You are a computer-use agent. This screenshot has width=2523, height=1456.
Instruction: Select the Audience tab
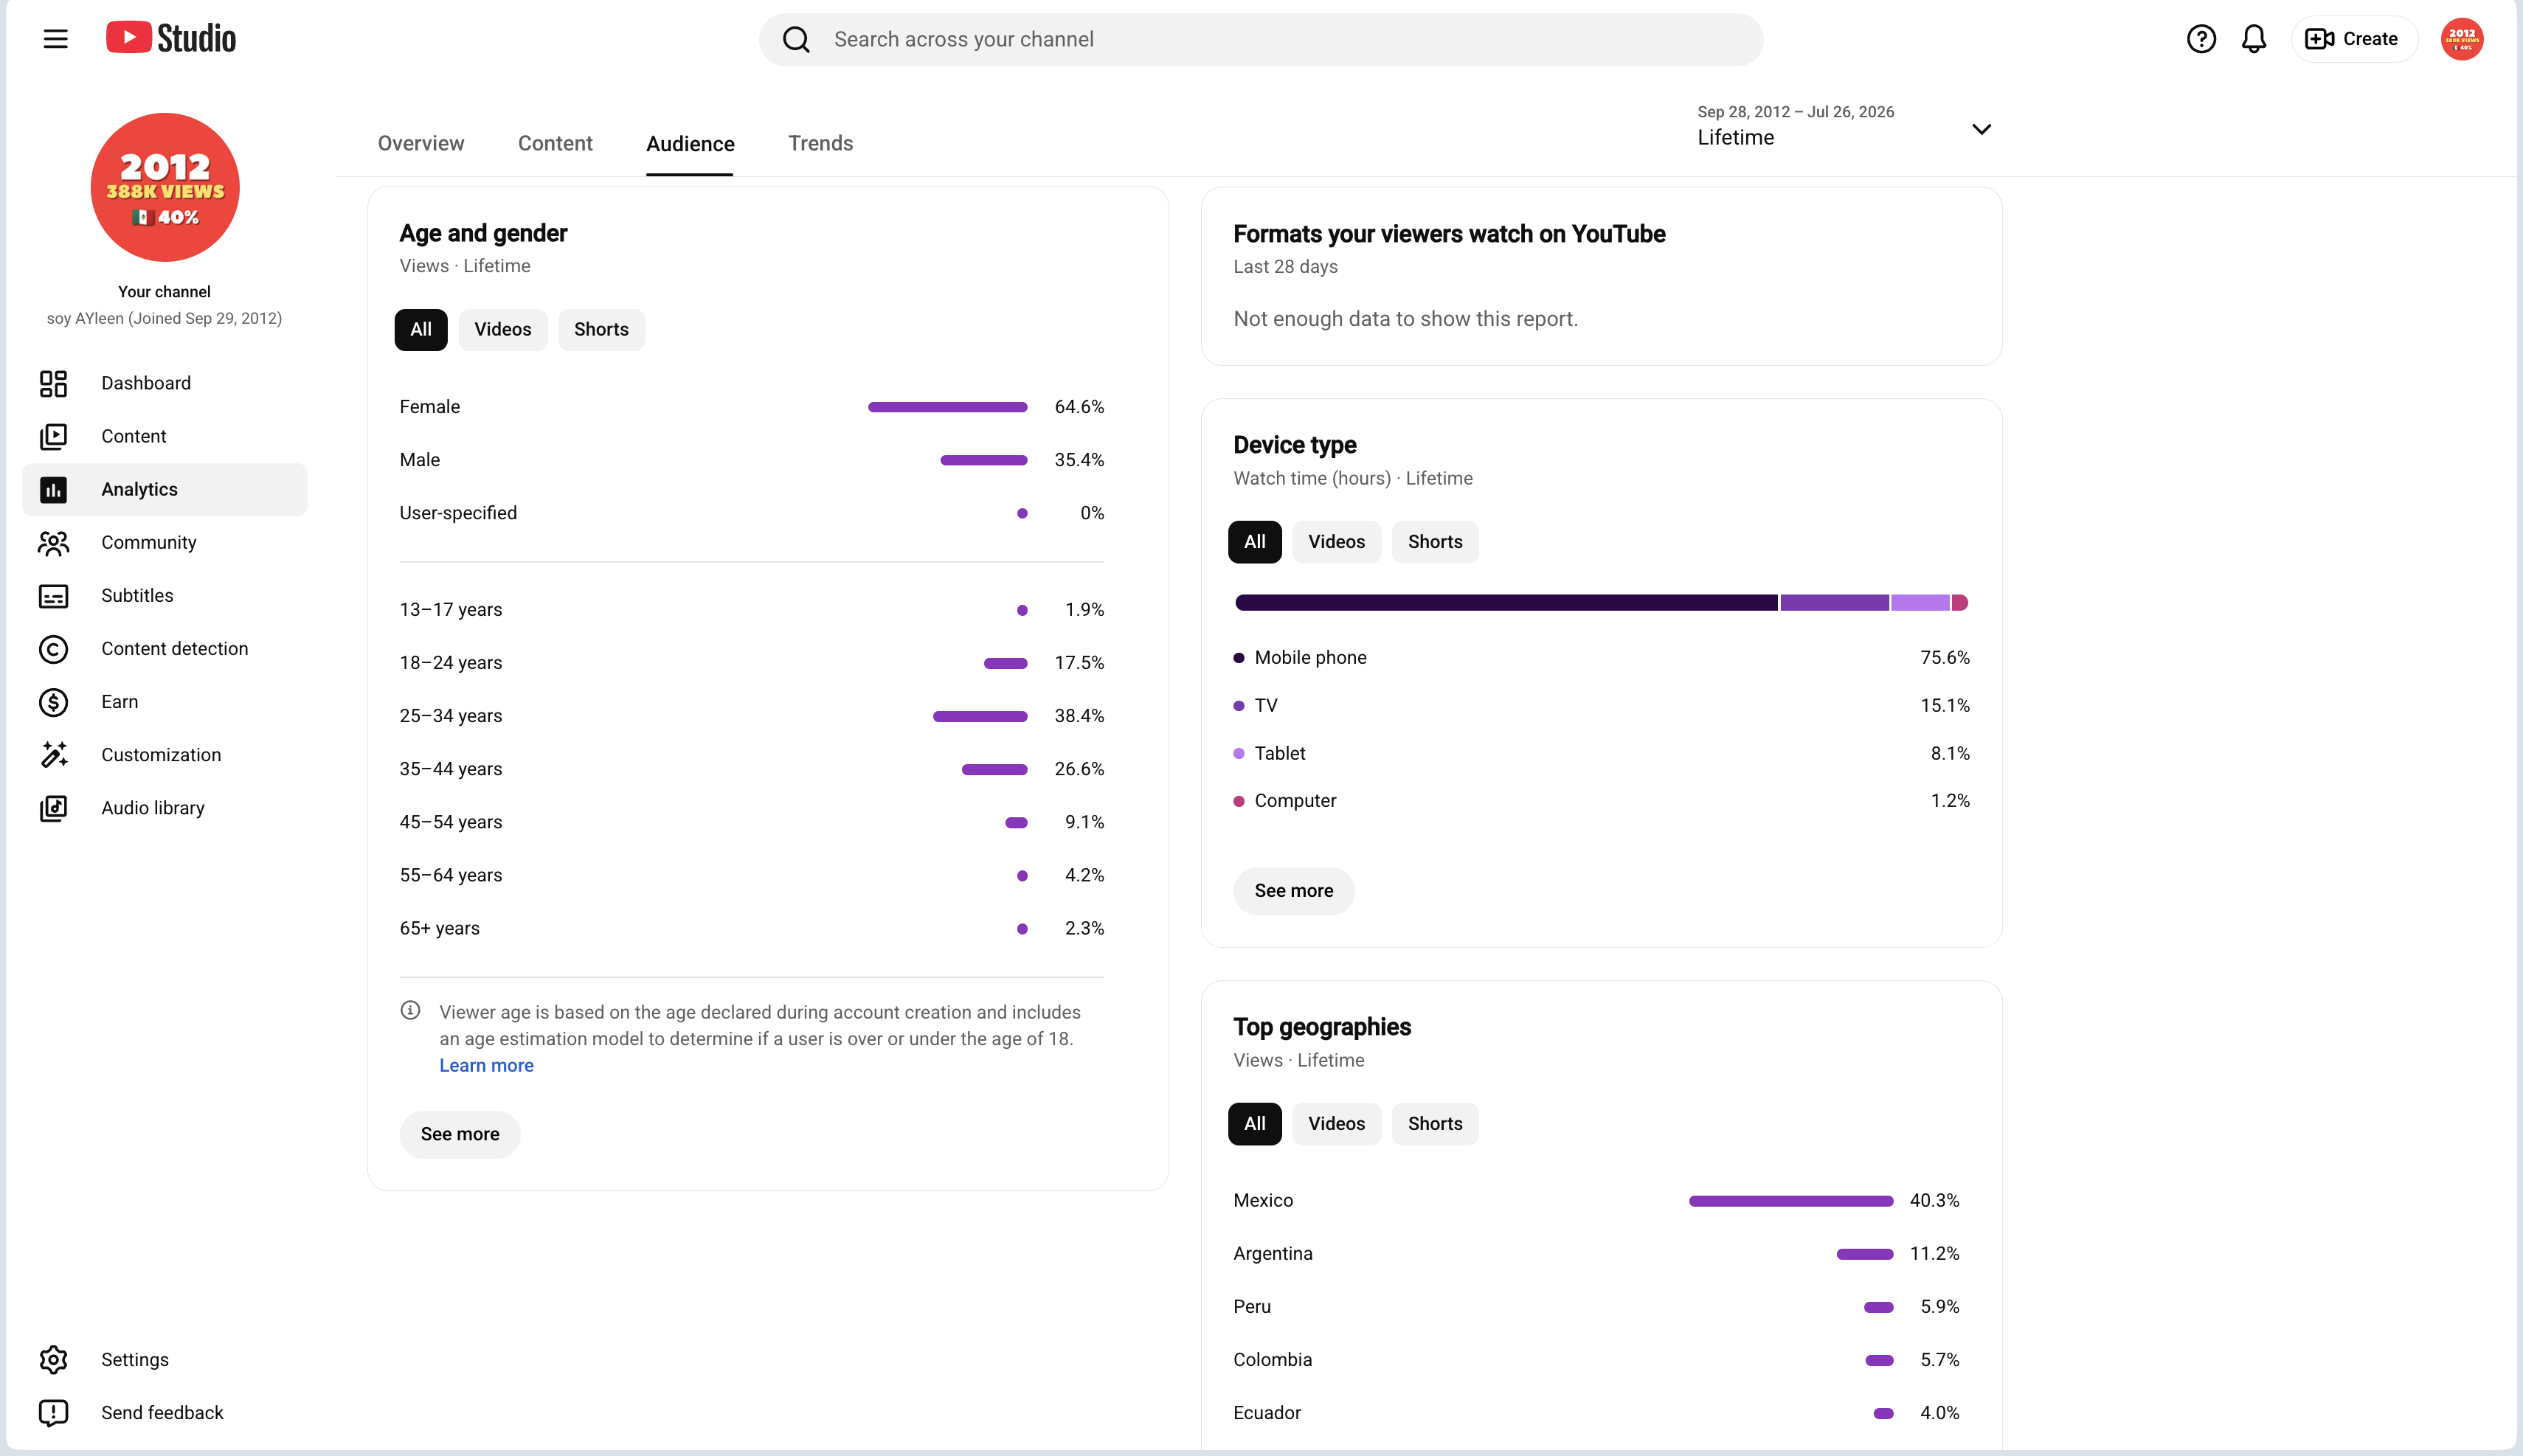click(x=690, y=144)
